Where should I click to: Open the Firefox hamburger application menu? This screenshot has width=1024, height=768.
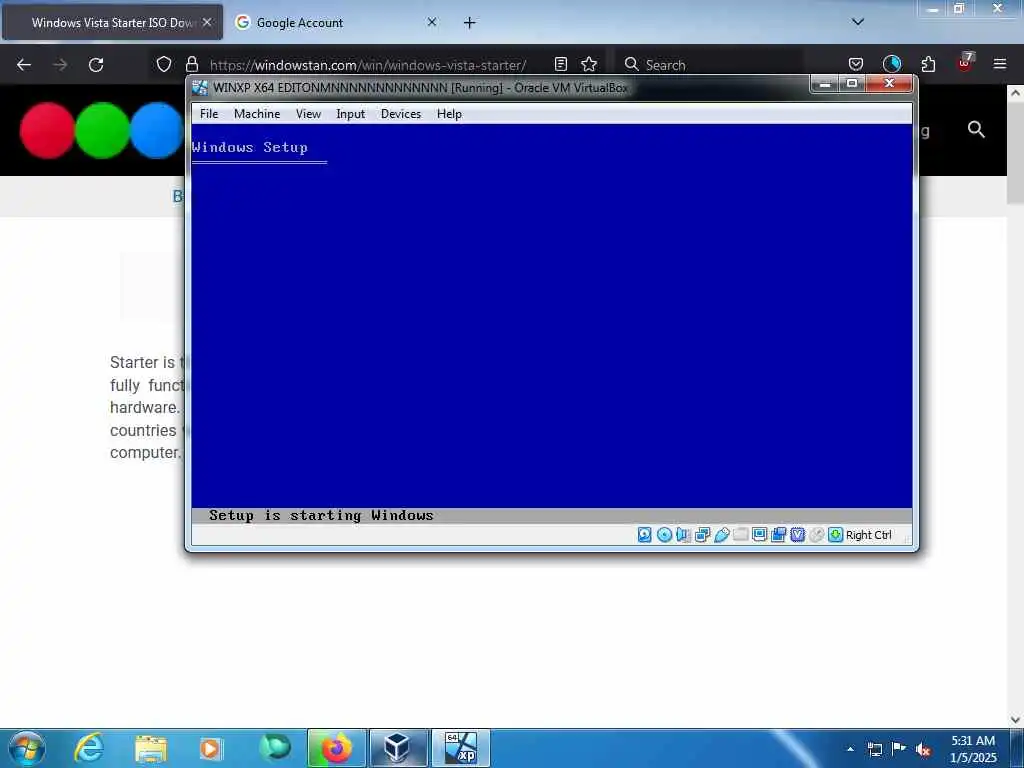click(1000, 64)
